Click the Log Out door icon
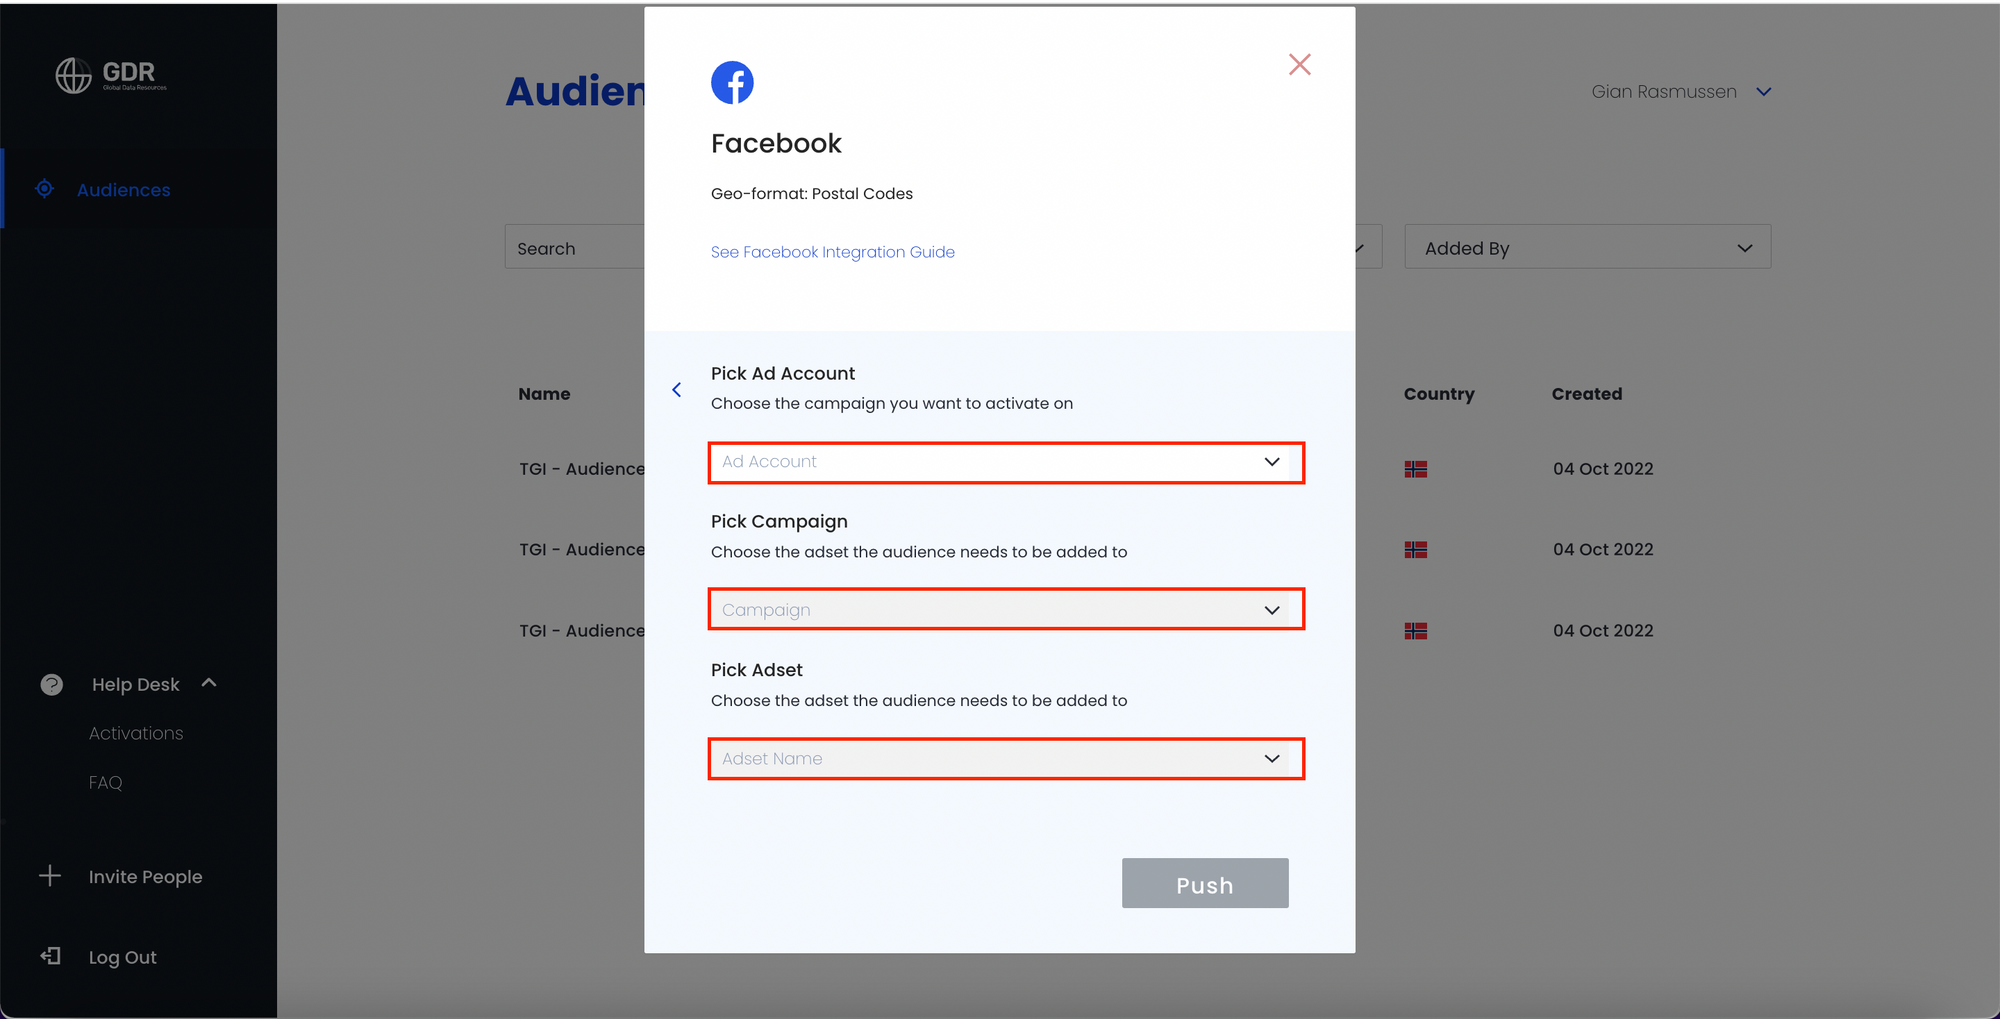Screen dimensions: 2000x1019 click(50, 956)
